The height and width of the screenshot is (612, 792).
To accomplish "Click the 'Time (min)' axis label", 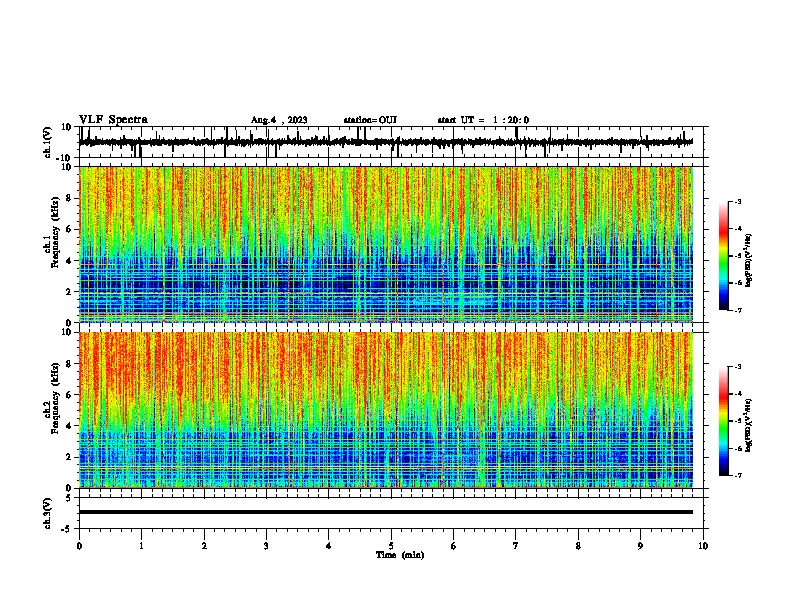I will tap(400, 555).
